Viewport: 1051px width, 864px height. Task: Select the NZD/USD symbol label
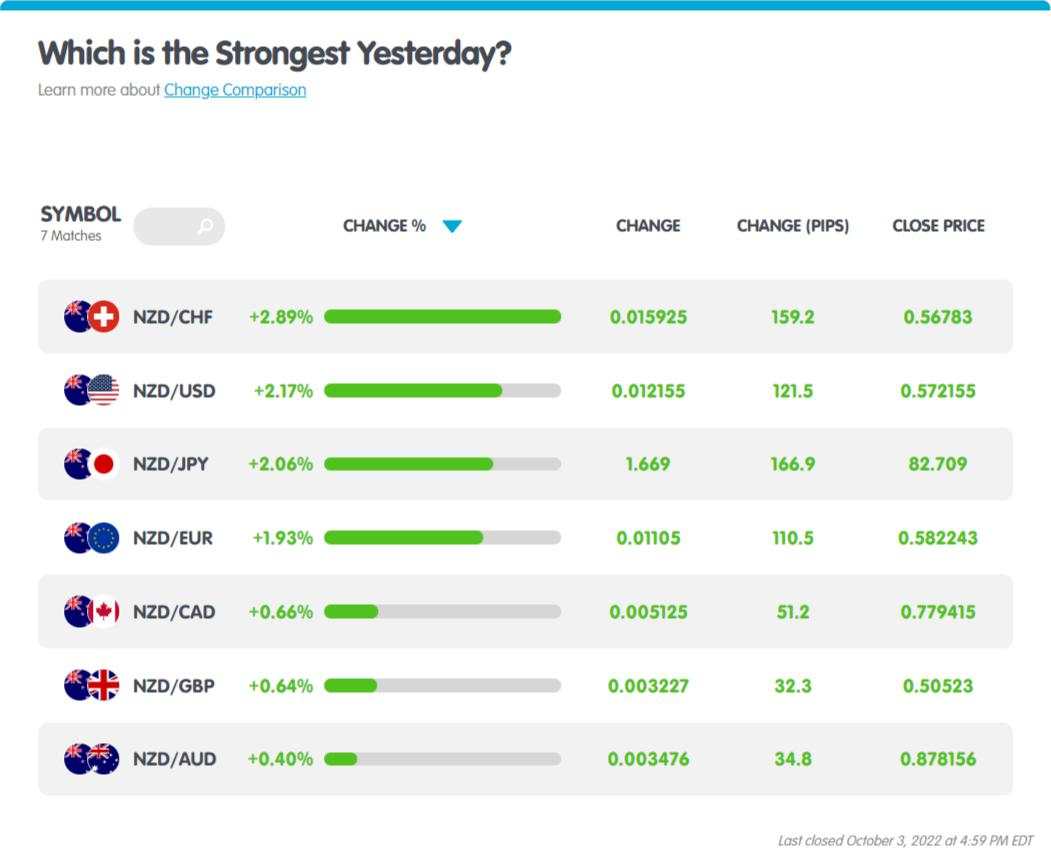tap(174, 391)
